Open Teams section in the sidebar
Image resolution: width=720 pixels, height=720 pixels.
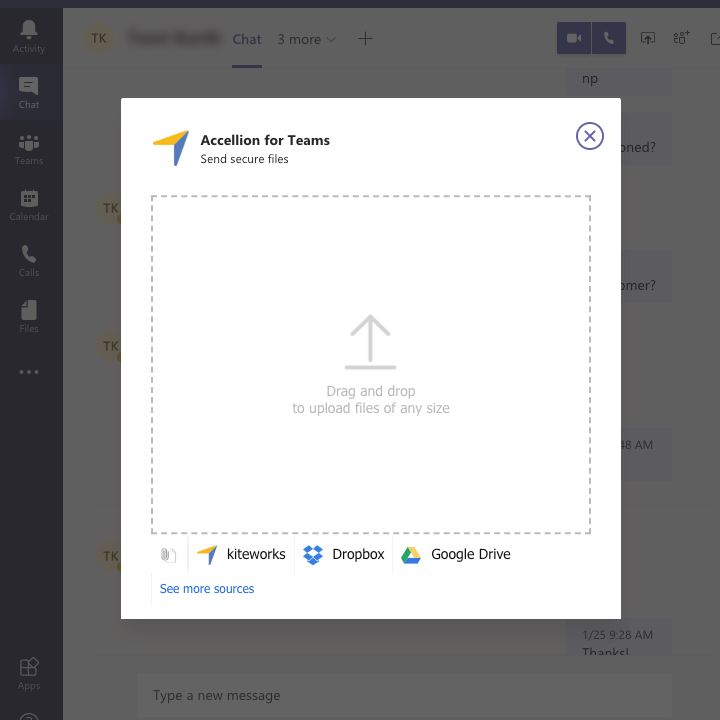(29, 149)
